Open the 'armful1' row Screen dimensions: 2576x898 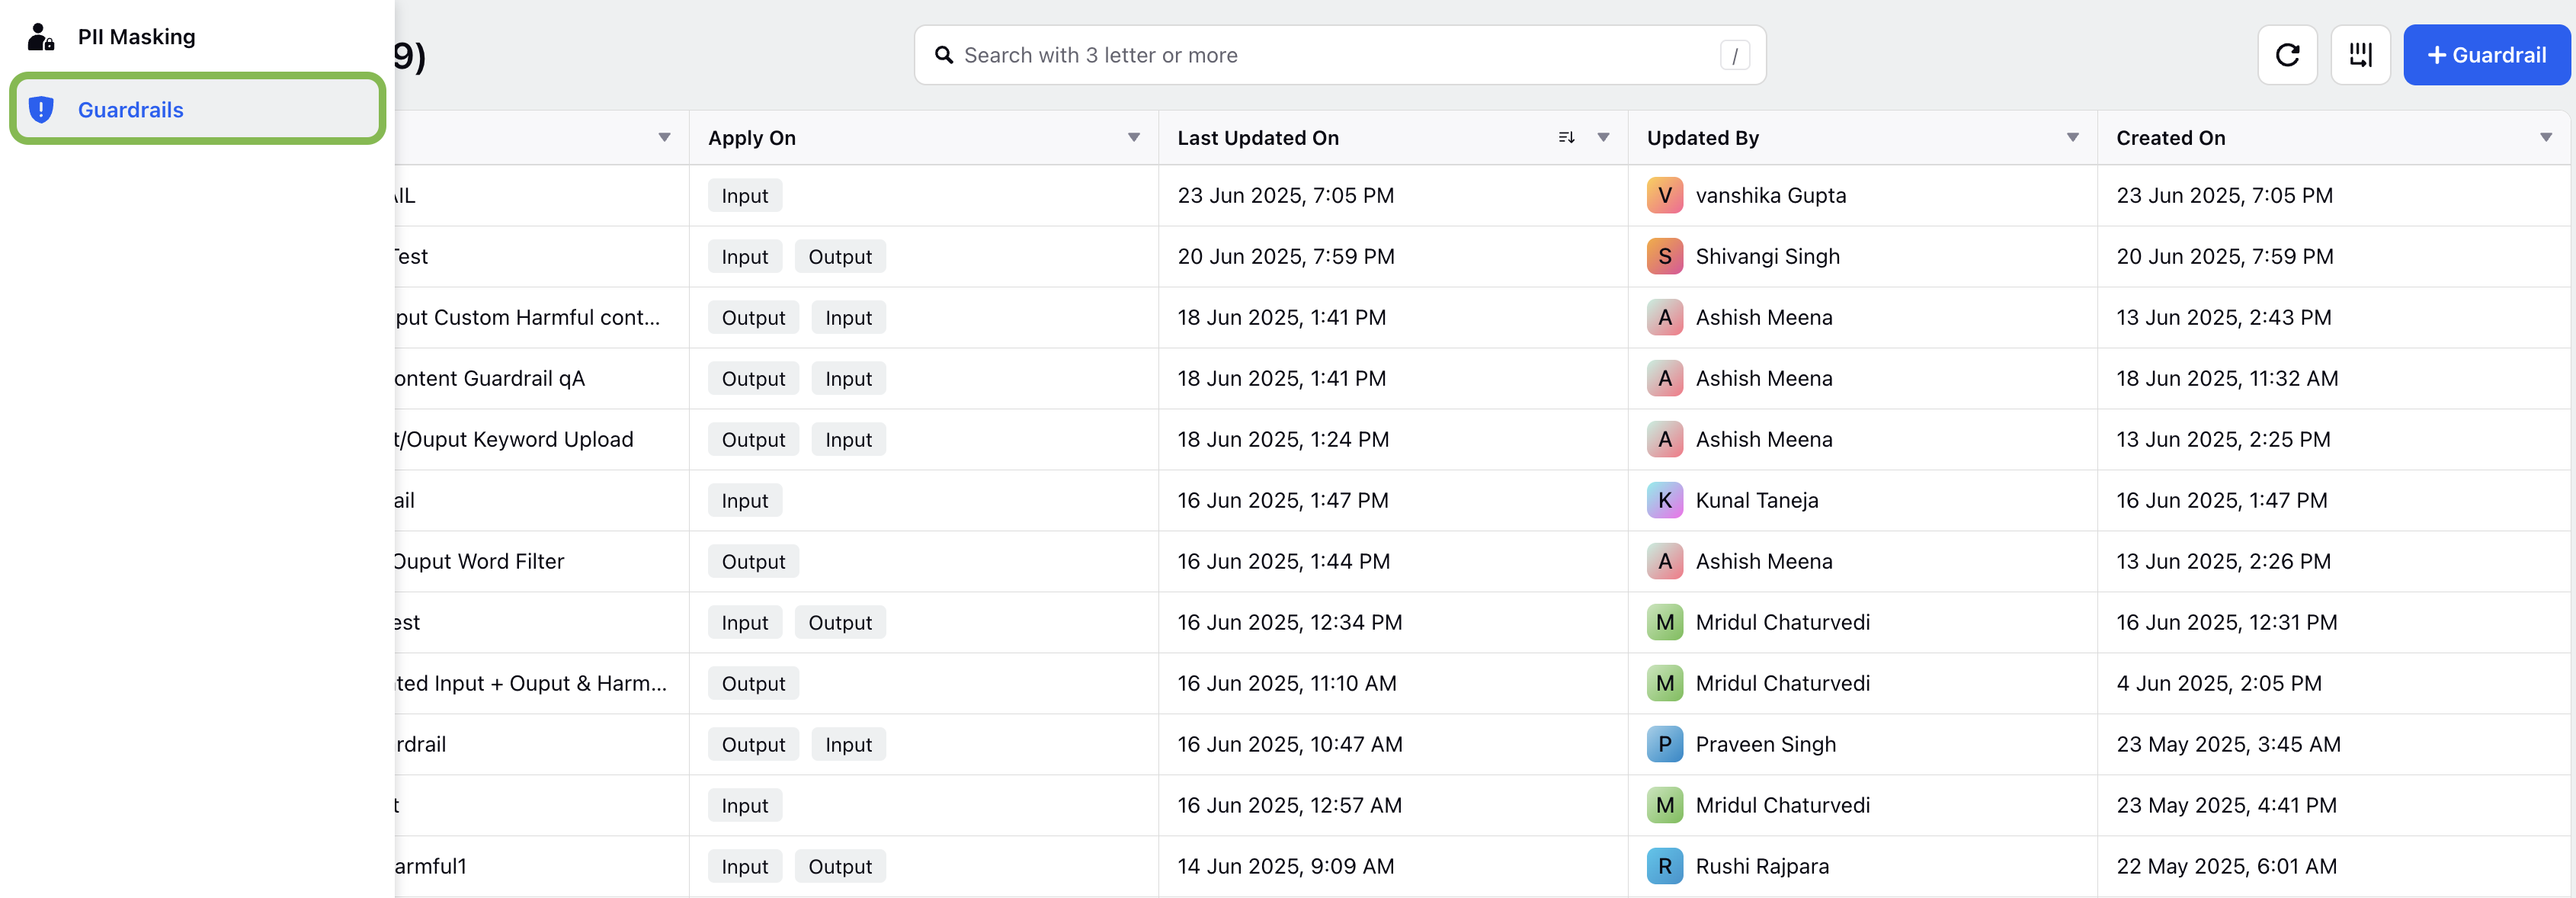pos(431,866)
